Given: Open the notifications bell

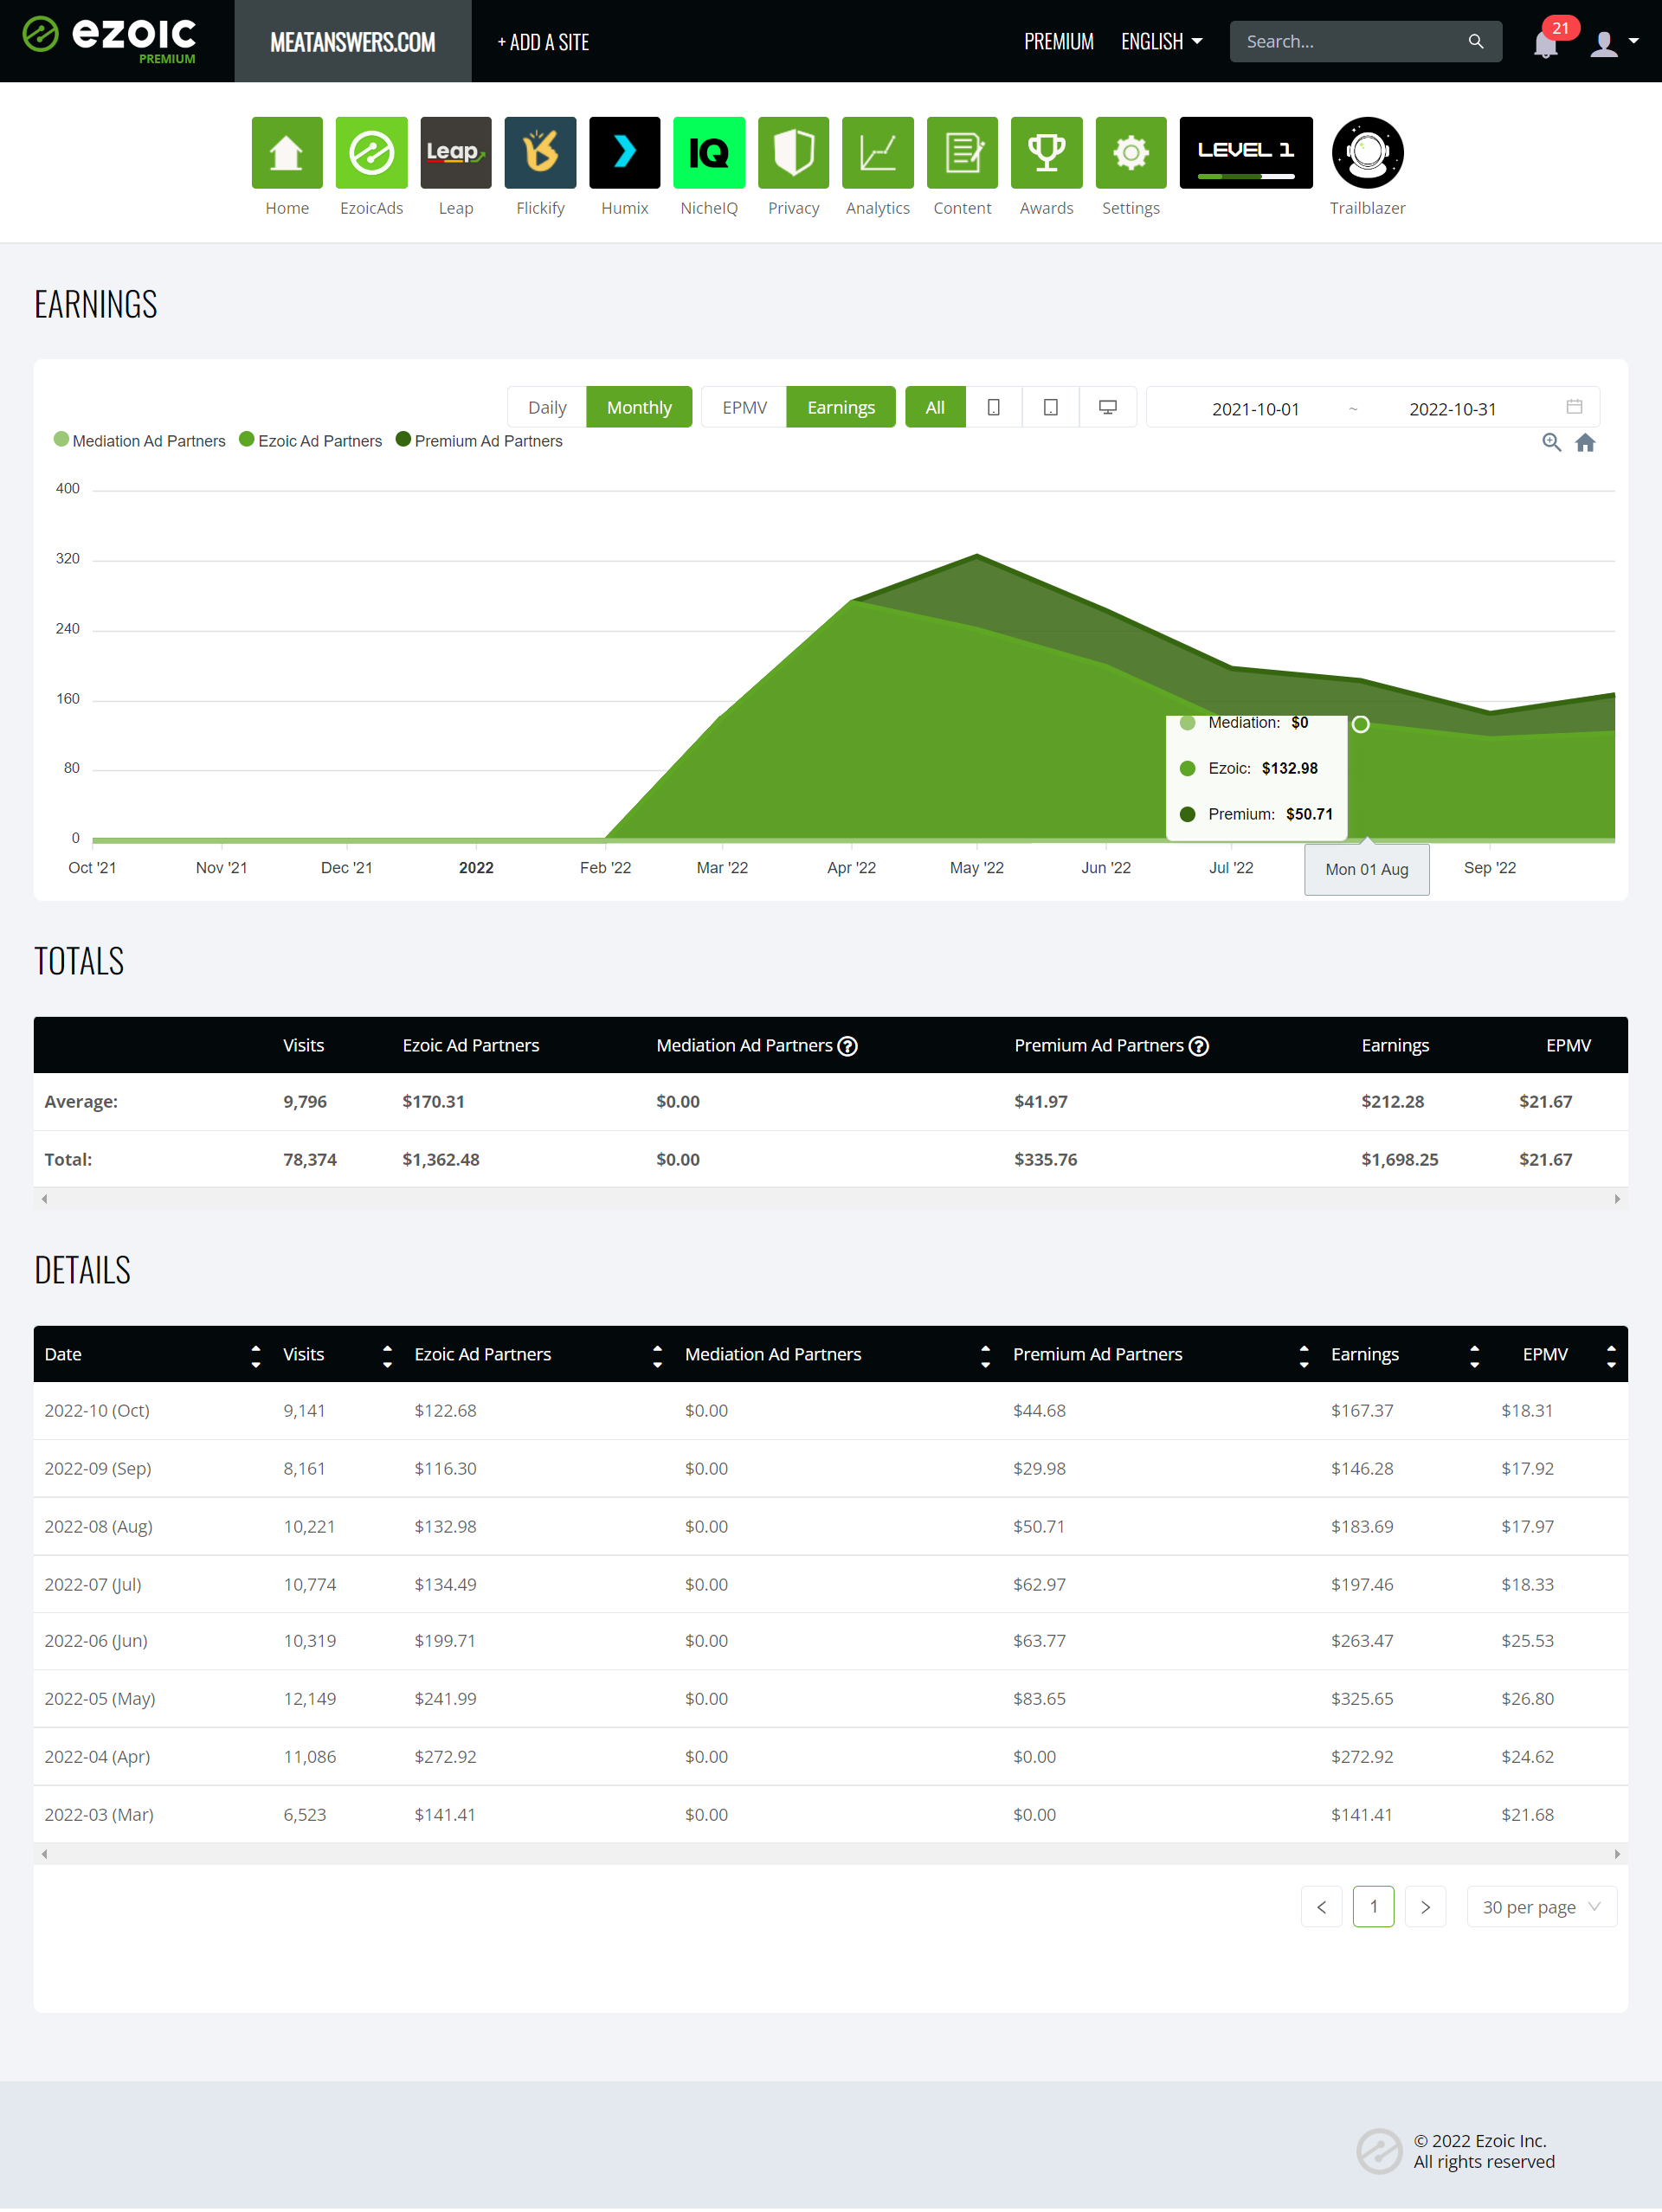Looking at the screenshot, I should pos(1546,44).
